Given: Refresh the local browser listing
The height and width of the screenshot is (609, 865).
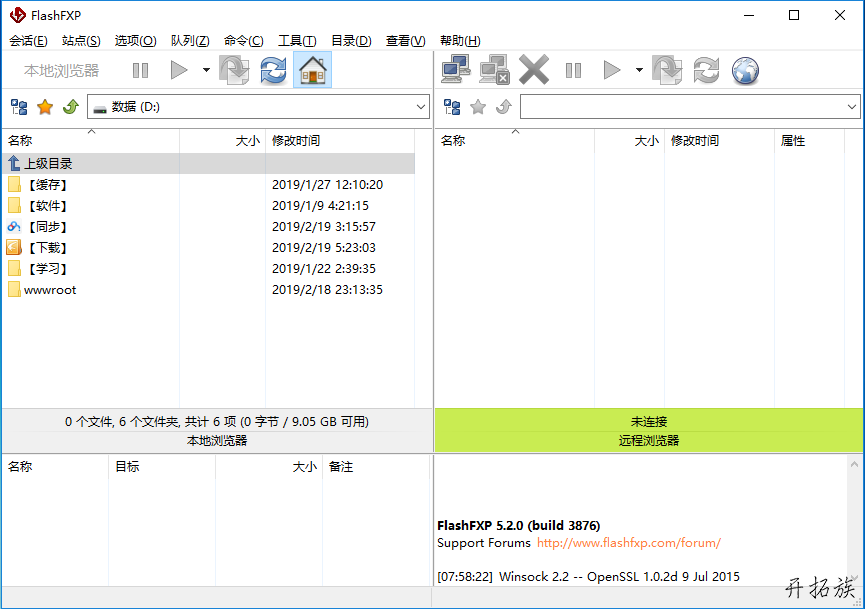Looking at the screenshot, I should point(274,70).
